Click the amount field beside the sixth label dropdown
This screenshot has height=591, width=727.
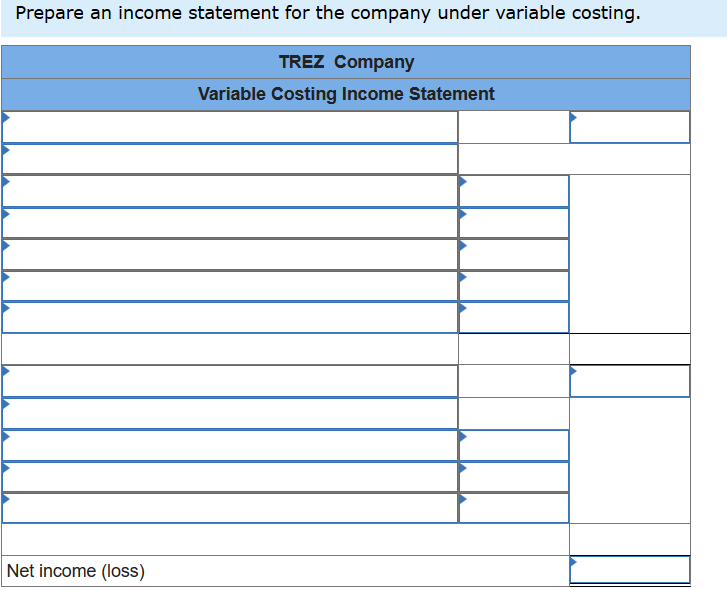(514, 286)
